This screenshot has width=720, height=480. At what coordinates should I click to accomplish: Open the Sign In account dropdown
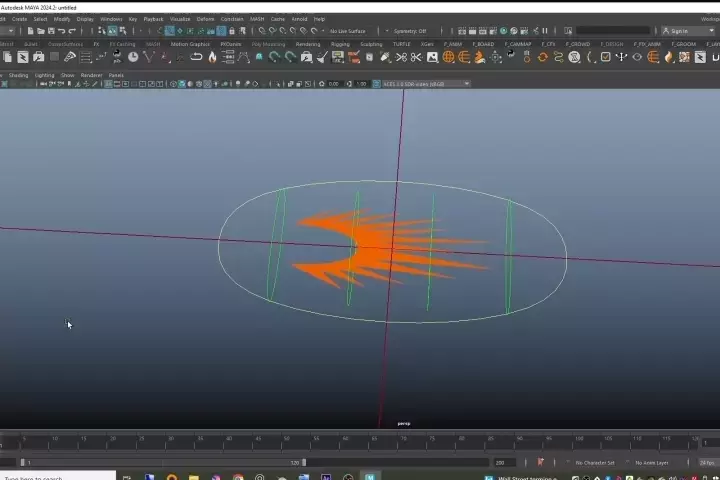[x=688, y=31]
